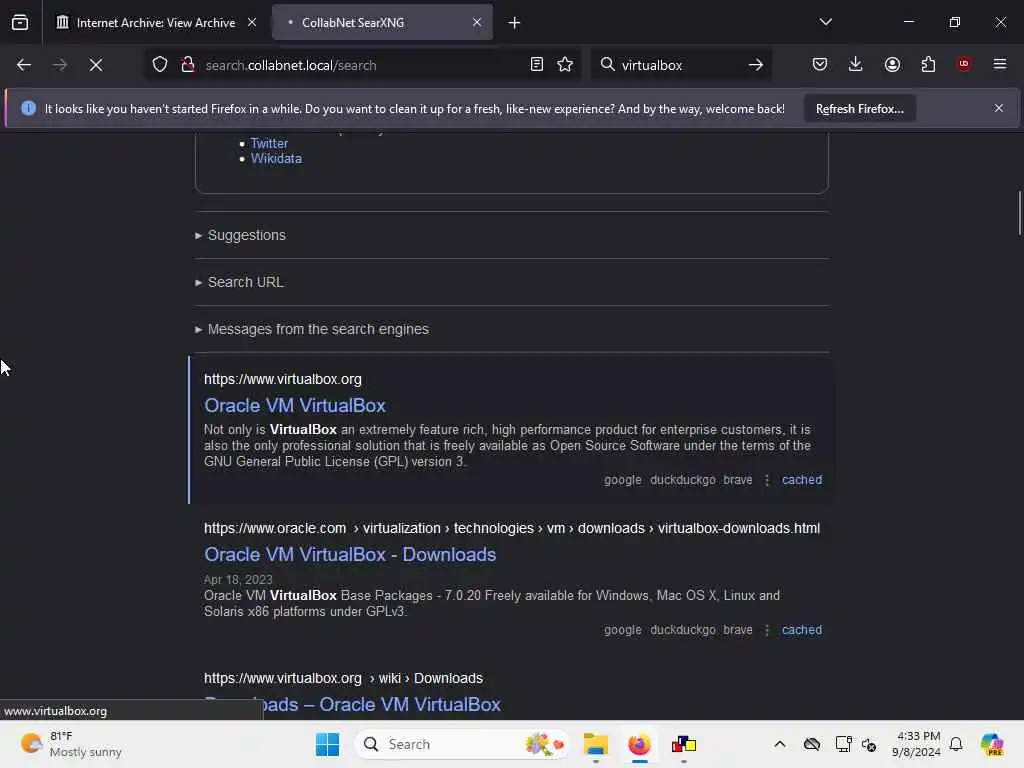
Task: Open the uBlock Origin extension
Action: (x=964, y=63)
